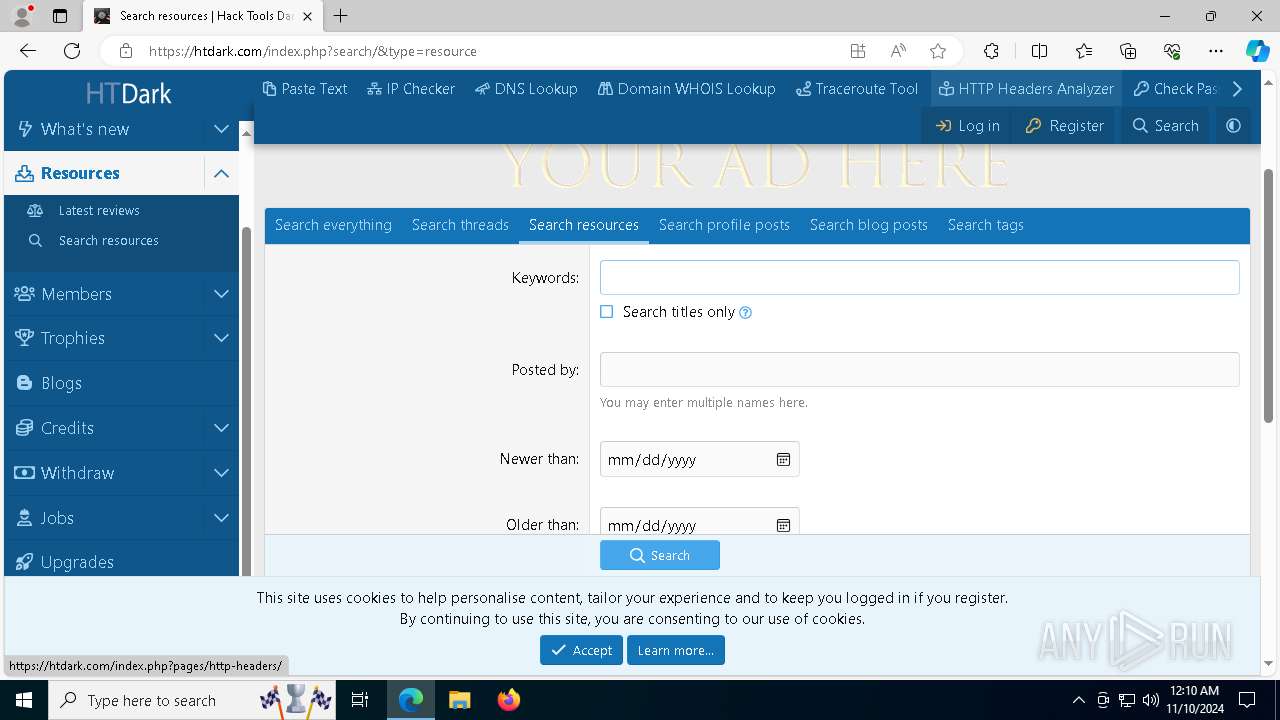Open browser Extensions icon
The image size is (1280, 720).
[x=991, y=51]
